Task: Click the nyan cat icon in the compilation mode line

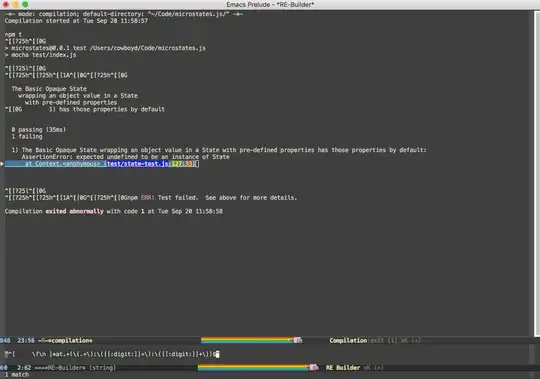Action: tap(298, 340)
